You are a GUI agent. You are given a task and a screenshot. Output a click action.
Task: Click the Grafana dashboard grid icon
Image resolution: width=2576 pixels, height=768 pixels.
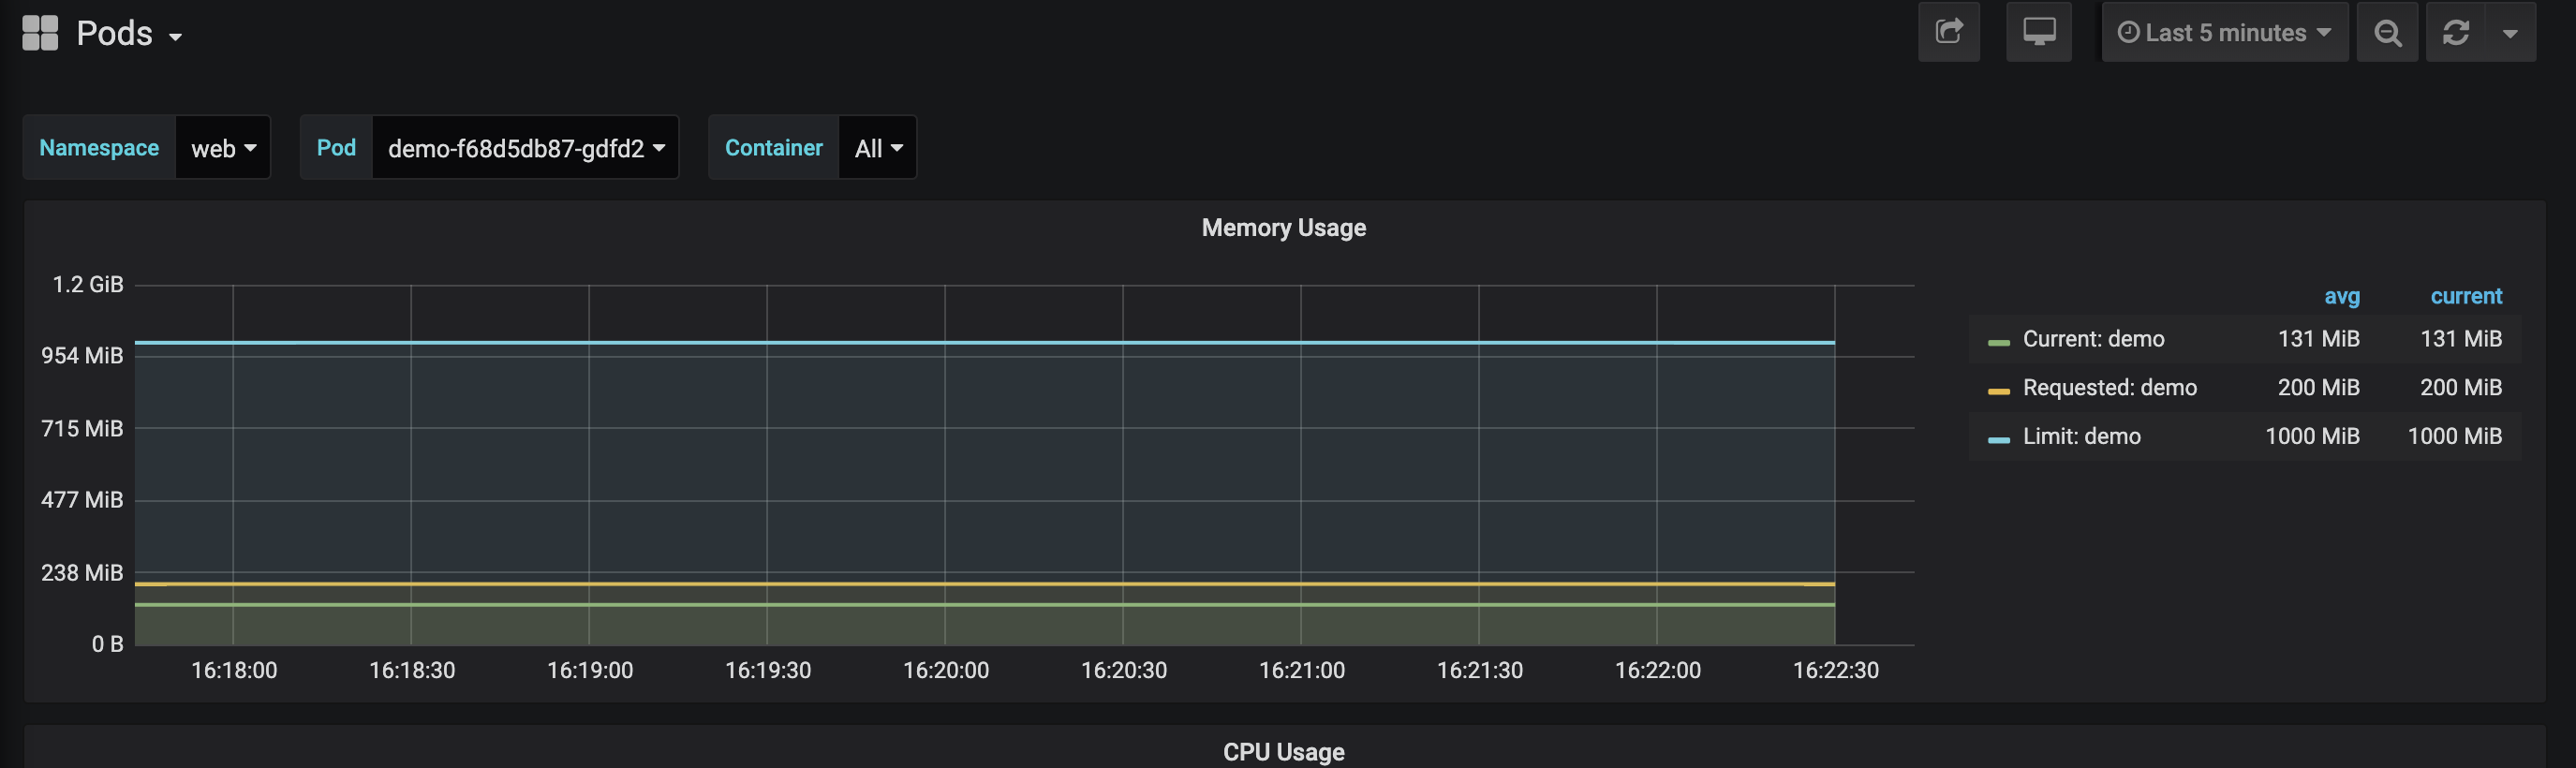[40, 32]
